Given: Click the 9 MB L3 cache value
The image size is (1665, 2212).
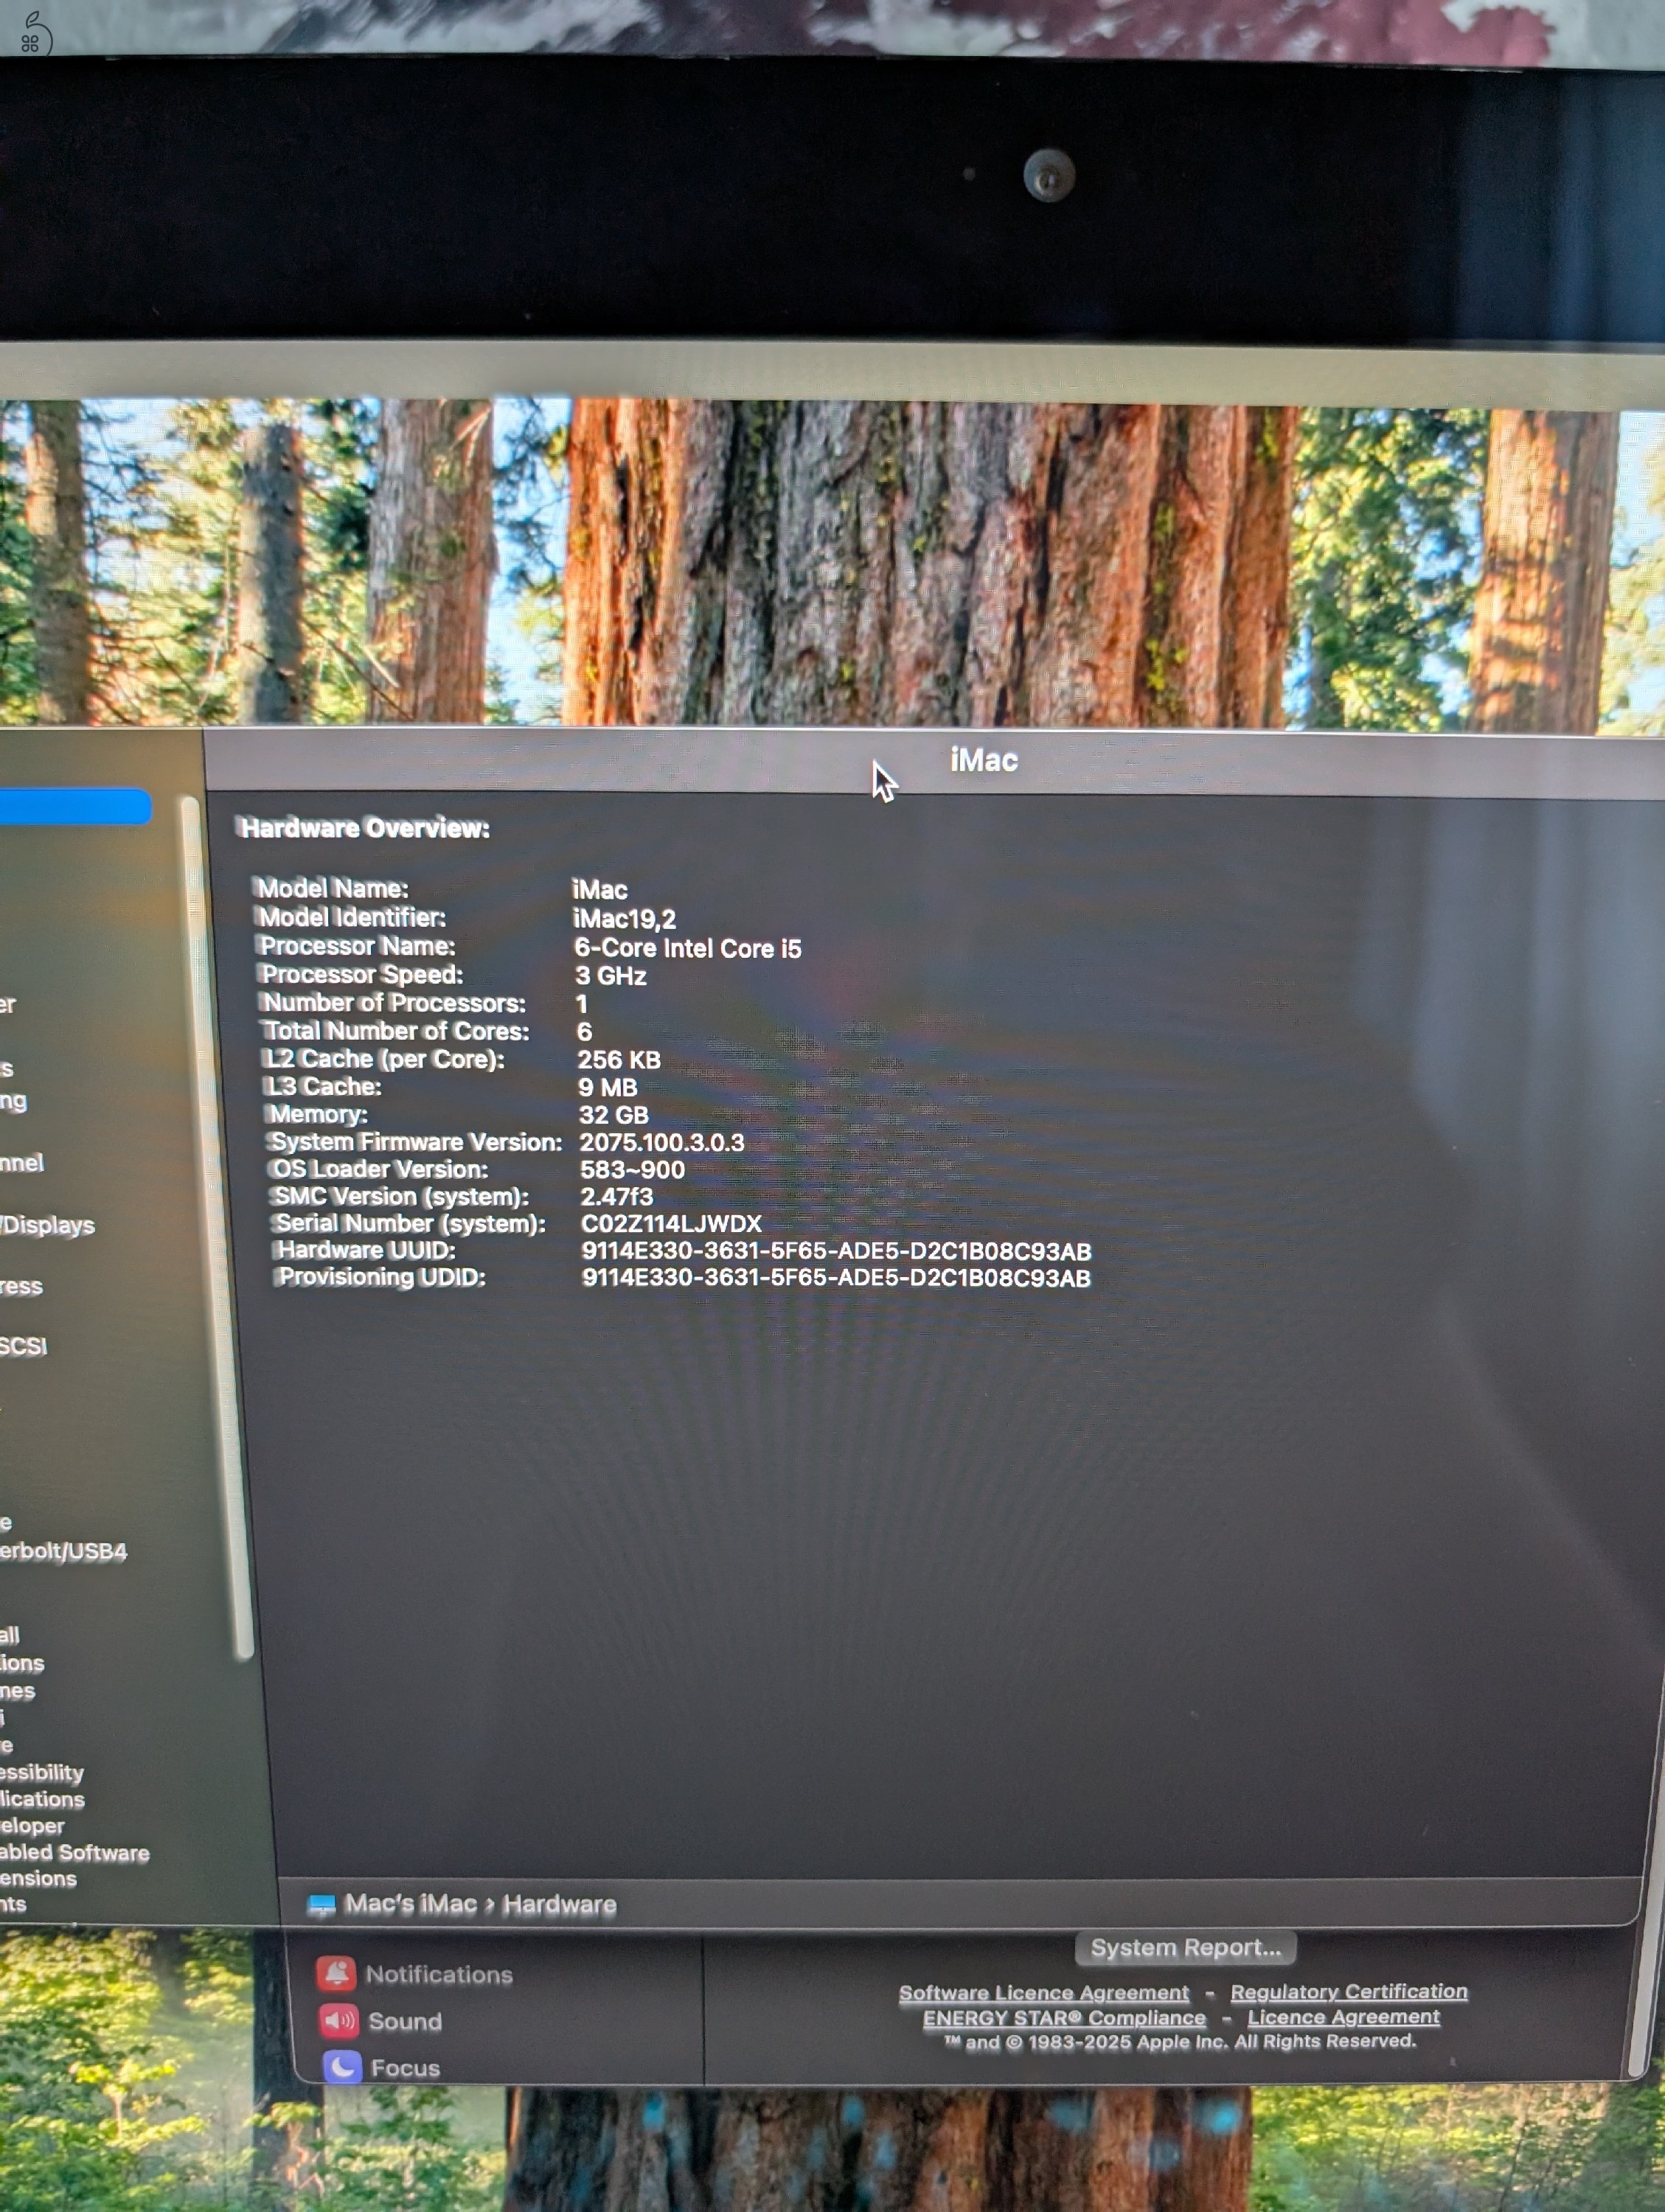Looking at the screenshot, I should 607,1087.
